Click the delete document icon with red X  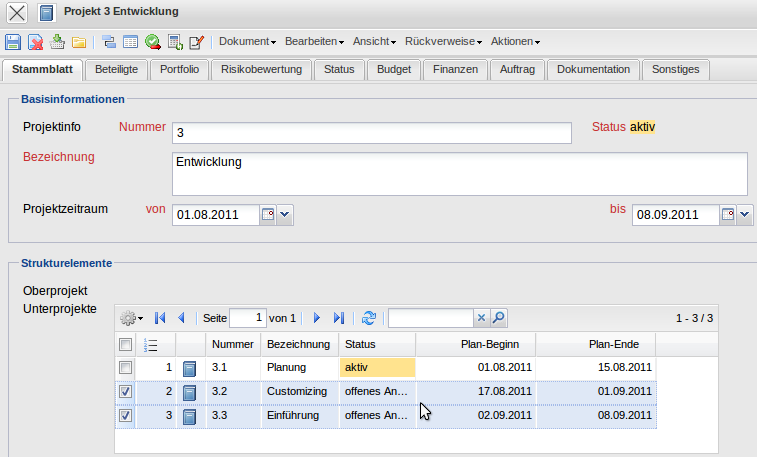click(x=35, y=42)
